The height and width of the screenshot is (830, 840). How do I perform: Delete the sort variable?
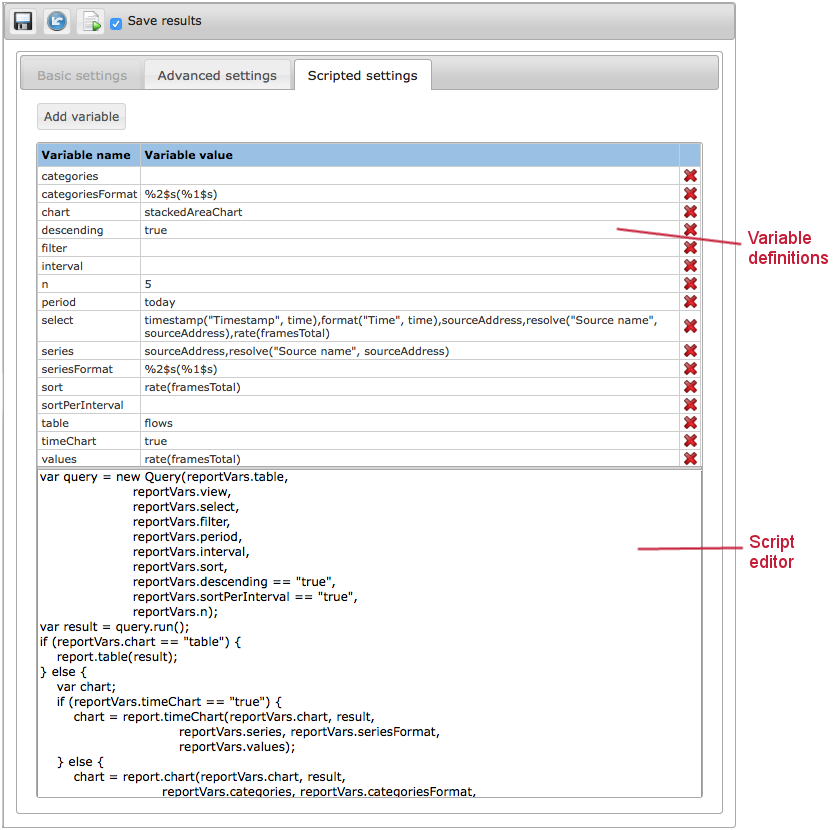point(691,386)
